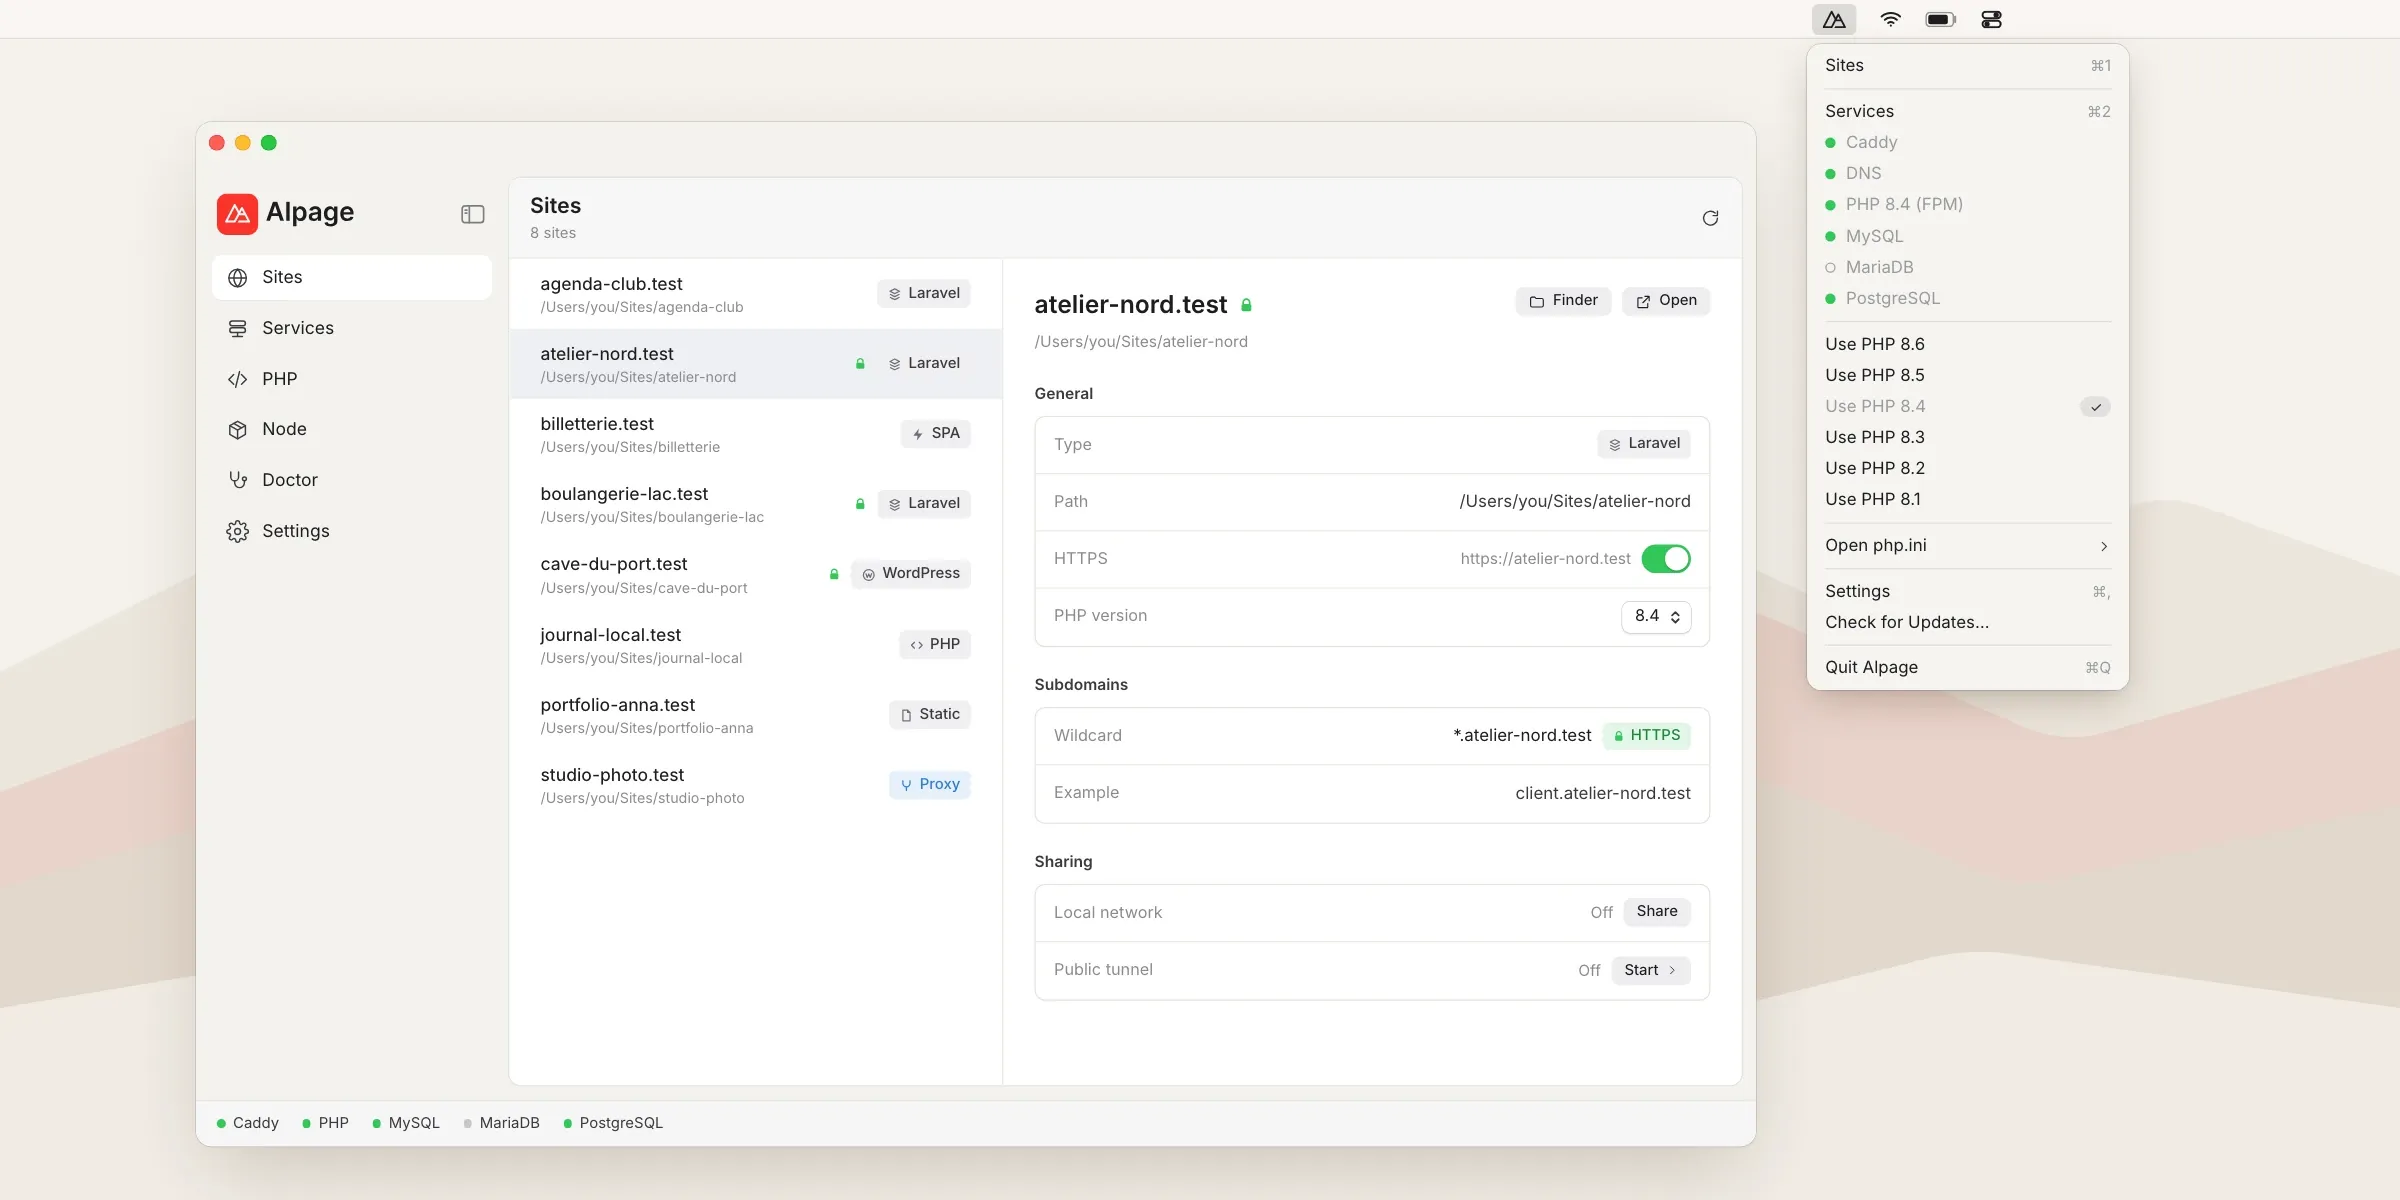Click the Share local network button
Viewport: 2400px width, 1200px height.
click(x=1657, y=912)
